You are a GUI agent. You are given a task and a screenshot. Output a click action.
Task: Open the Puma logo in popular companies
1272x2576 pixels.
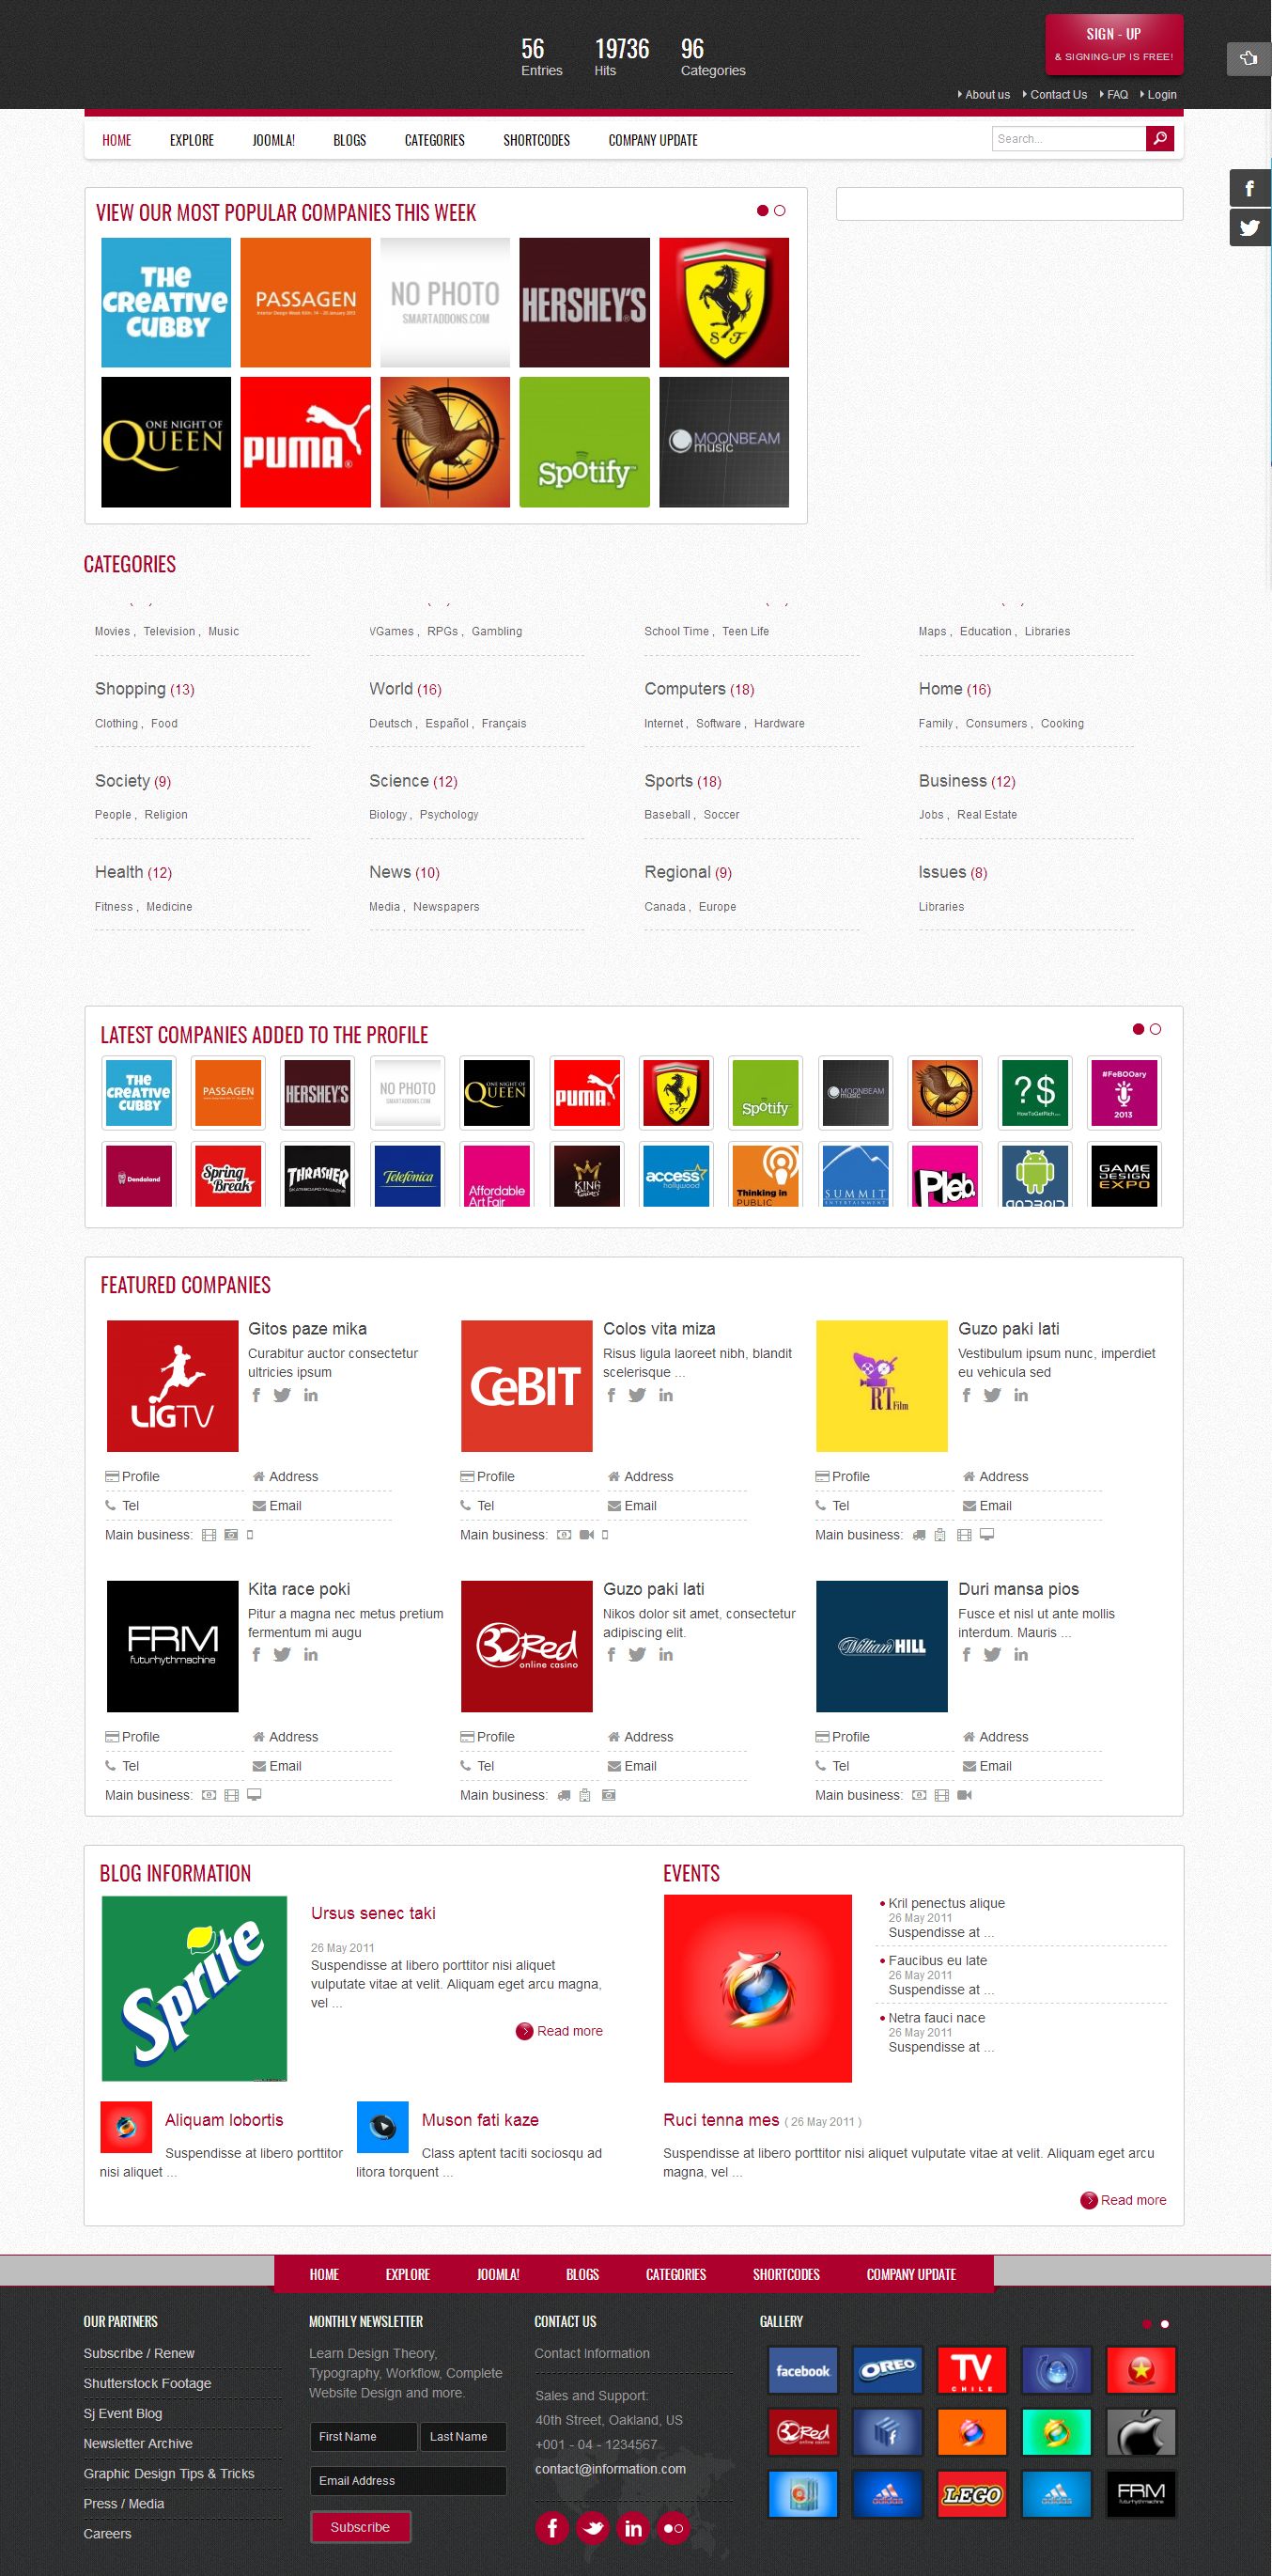[305, 442]
